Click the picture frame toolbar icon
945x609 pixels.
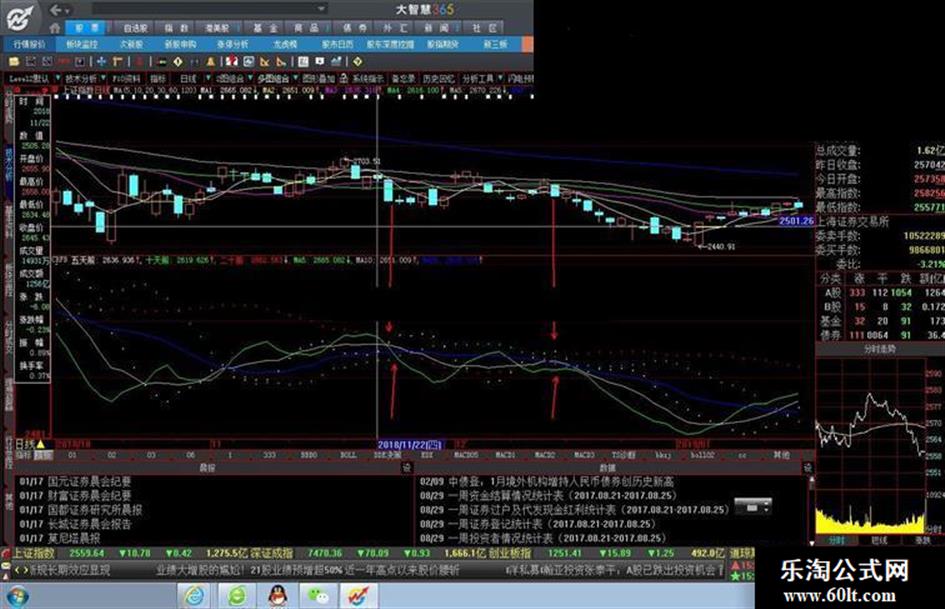248,62
